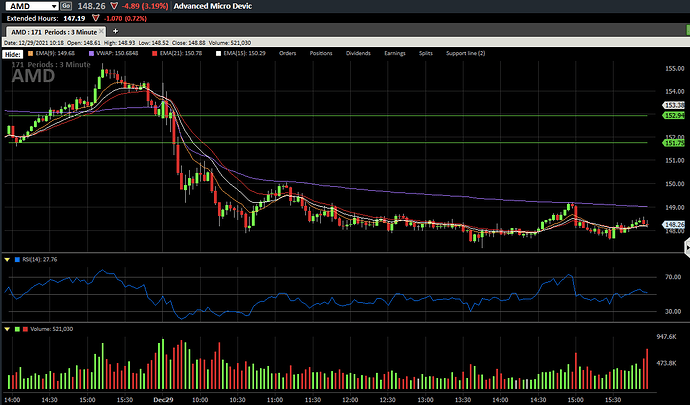Click the red EMA(21) color swatch
The width and height of the screenshot is (690, 405).
(154, 53)
